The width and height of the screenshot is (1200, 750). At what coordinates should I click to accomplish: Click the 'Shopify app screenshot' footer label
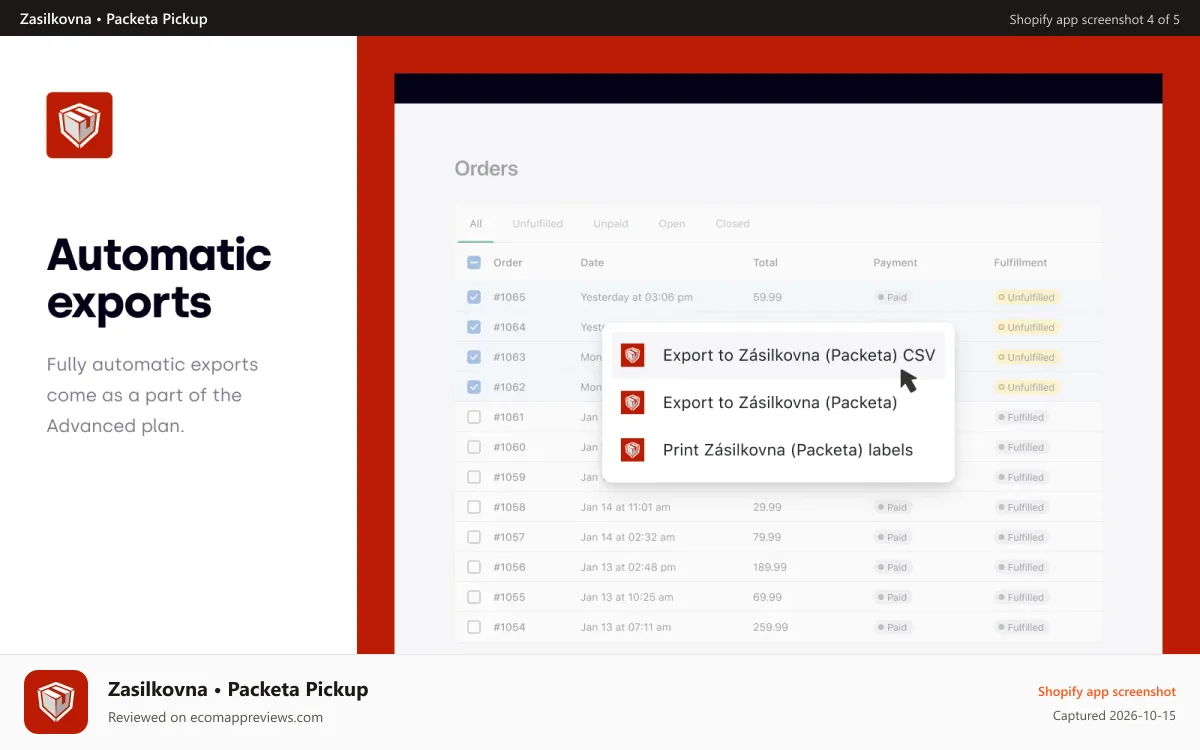(1107, 691)
